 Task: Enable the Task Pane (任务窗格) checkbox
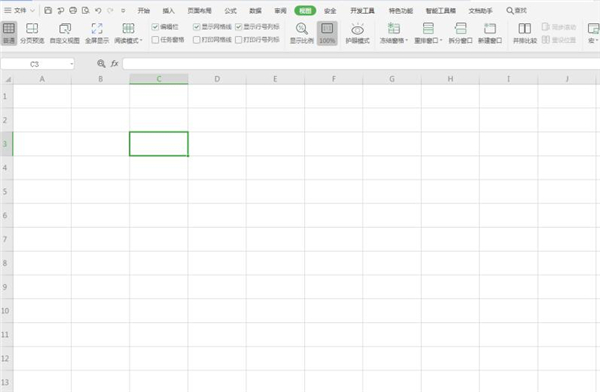[155, 39]
